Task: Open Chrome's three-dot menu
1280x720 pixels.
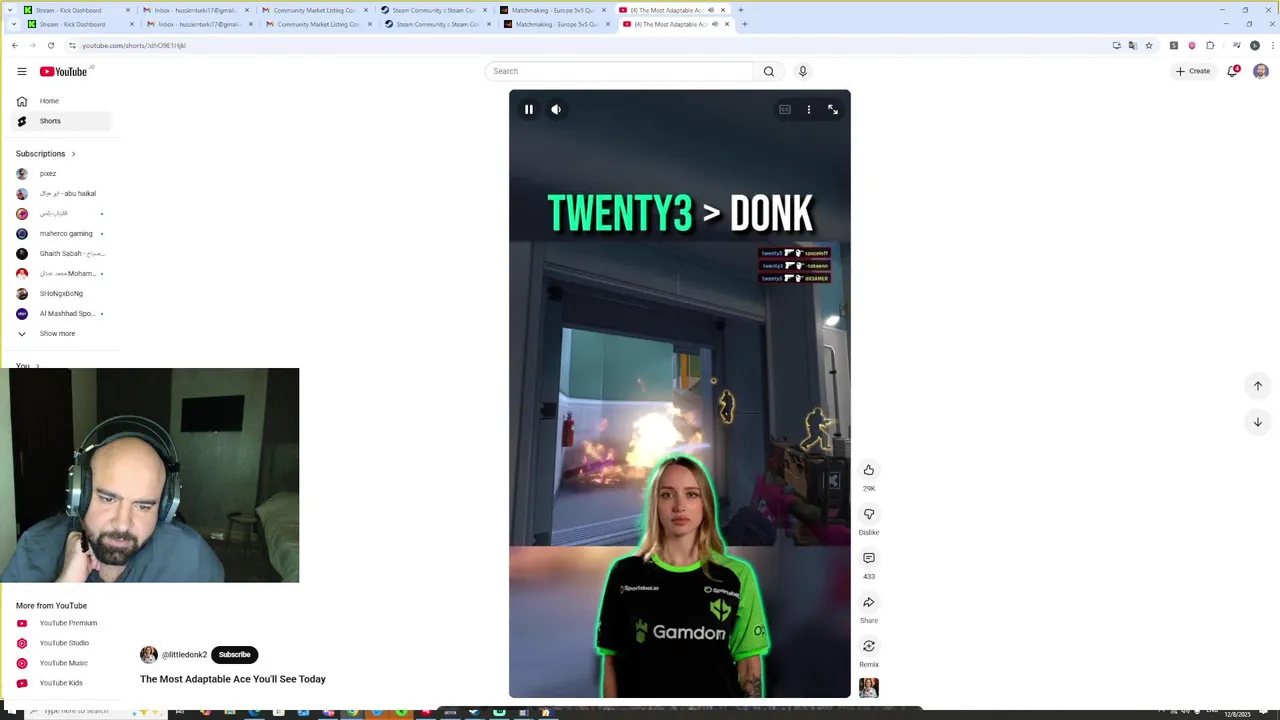Action: [1272, 45]
